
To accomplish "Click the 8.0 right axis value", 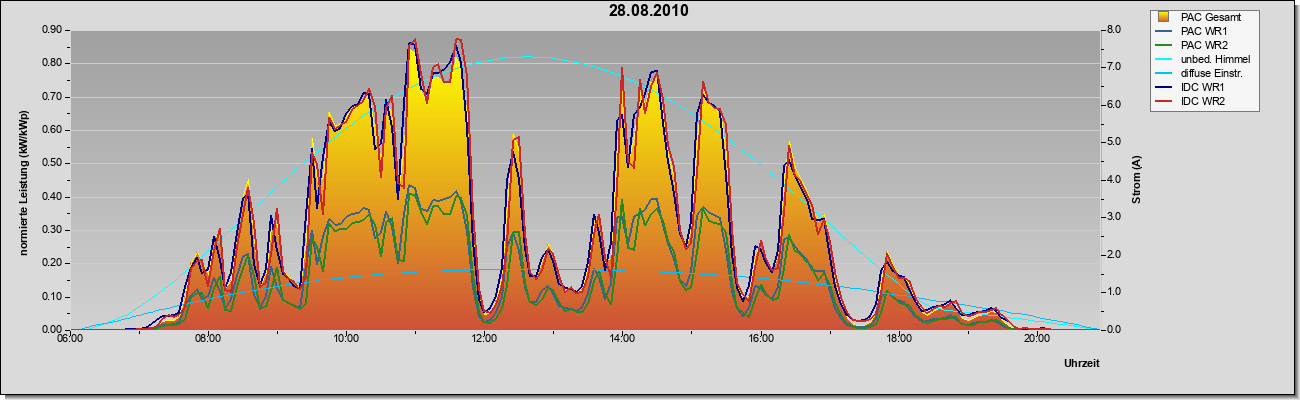I will pyautogui.click(x=1114, y=30).
